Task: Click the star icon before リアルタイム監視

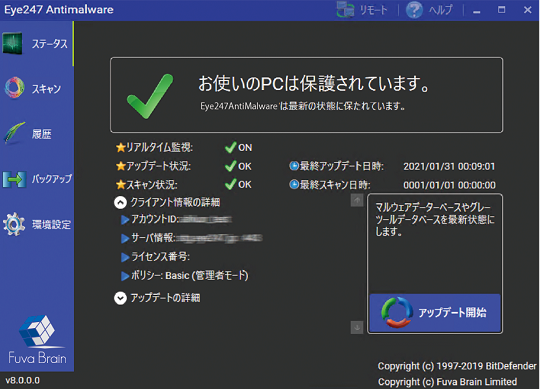Action: (x=121, y=148)
